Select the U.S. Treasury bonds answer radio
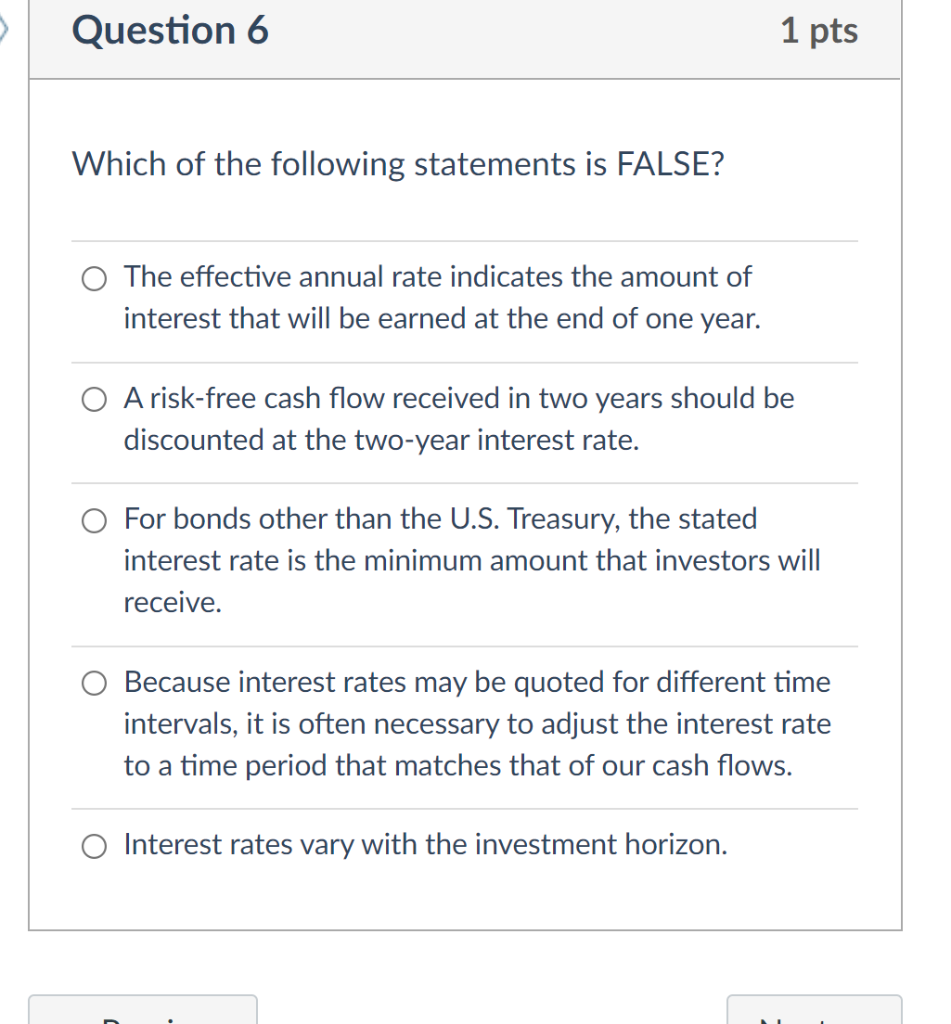The width and height of the screenshot is (951, 1024). (94, 521)
